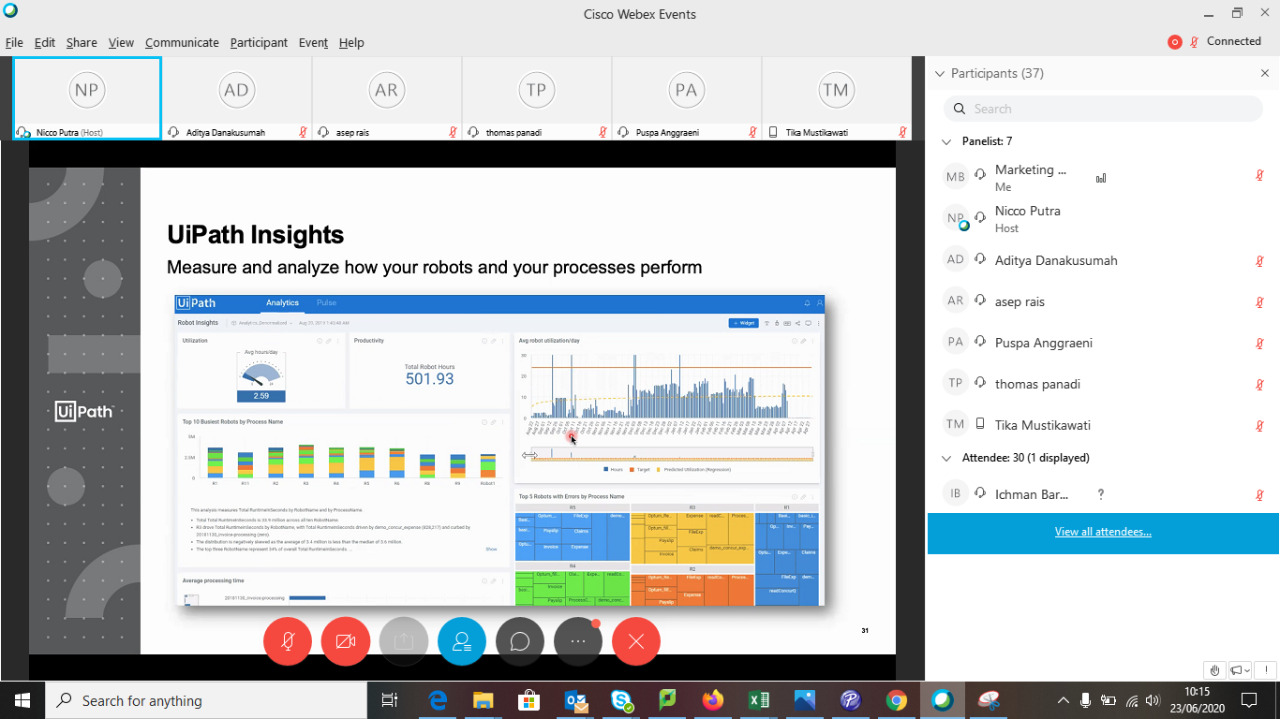Click muted mic icon beside asep rais in list
The height and width of the screenshot is (719, 1280).
tap(1260, 302)
